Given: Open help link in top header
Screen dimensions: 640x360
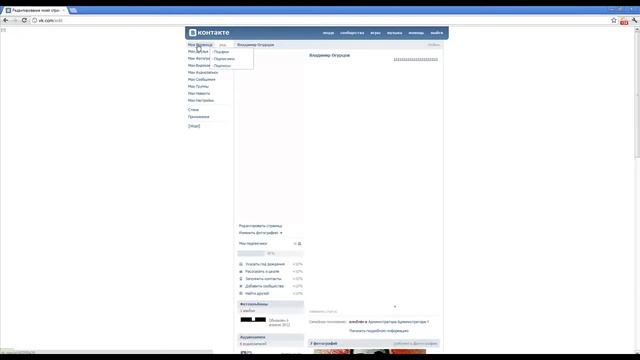Looking at the screenshot, I should [416, 33].
